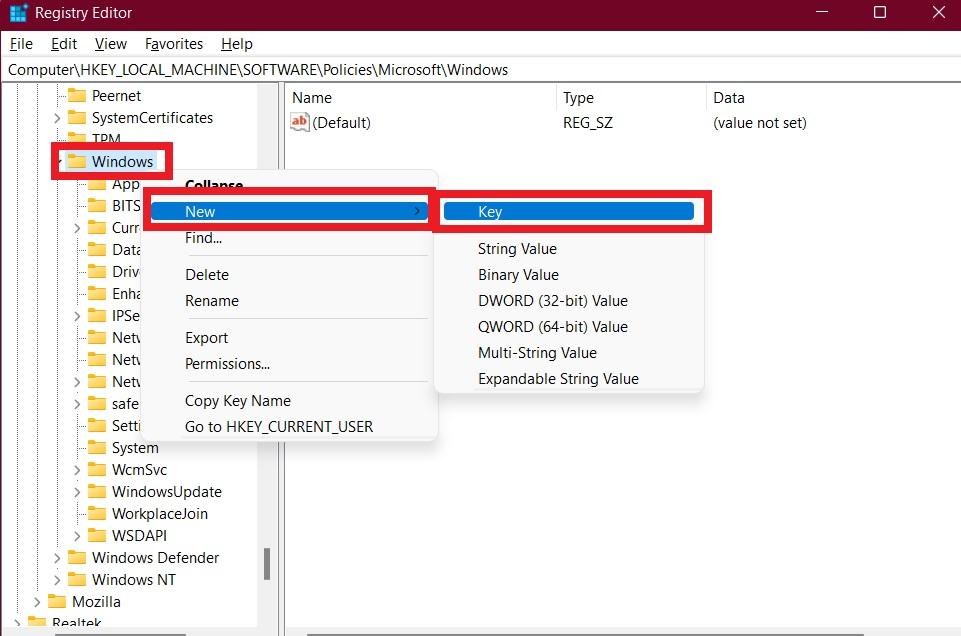Click the registry path address bar
961x636 pixels.
coord(480,70)
